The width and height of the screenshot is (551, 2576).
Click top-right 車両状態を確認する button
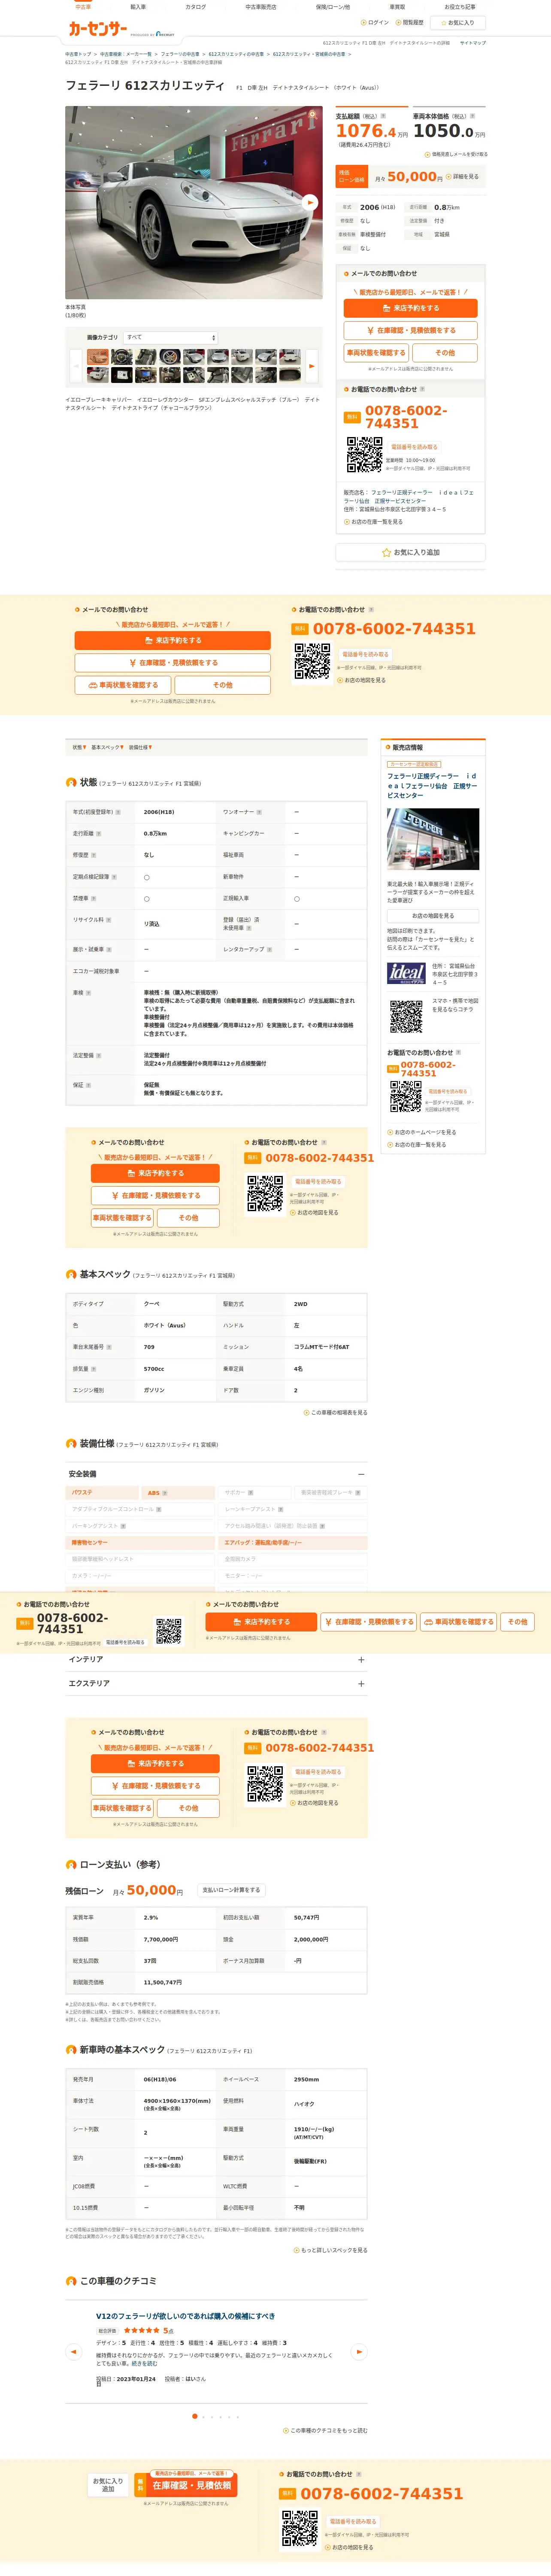[376, 353]
